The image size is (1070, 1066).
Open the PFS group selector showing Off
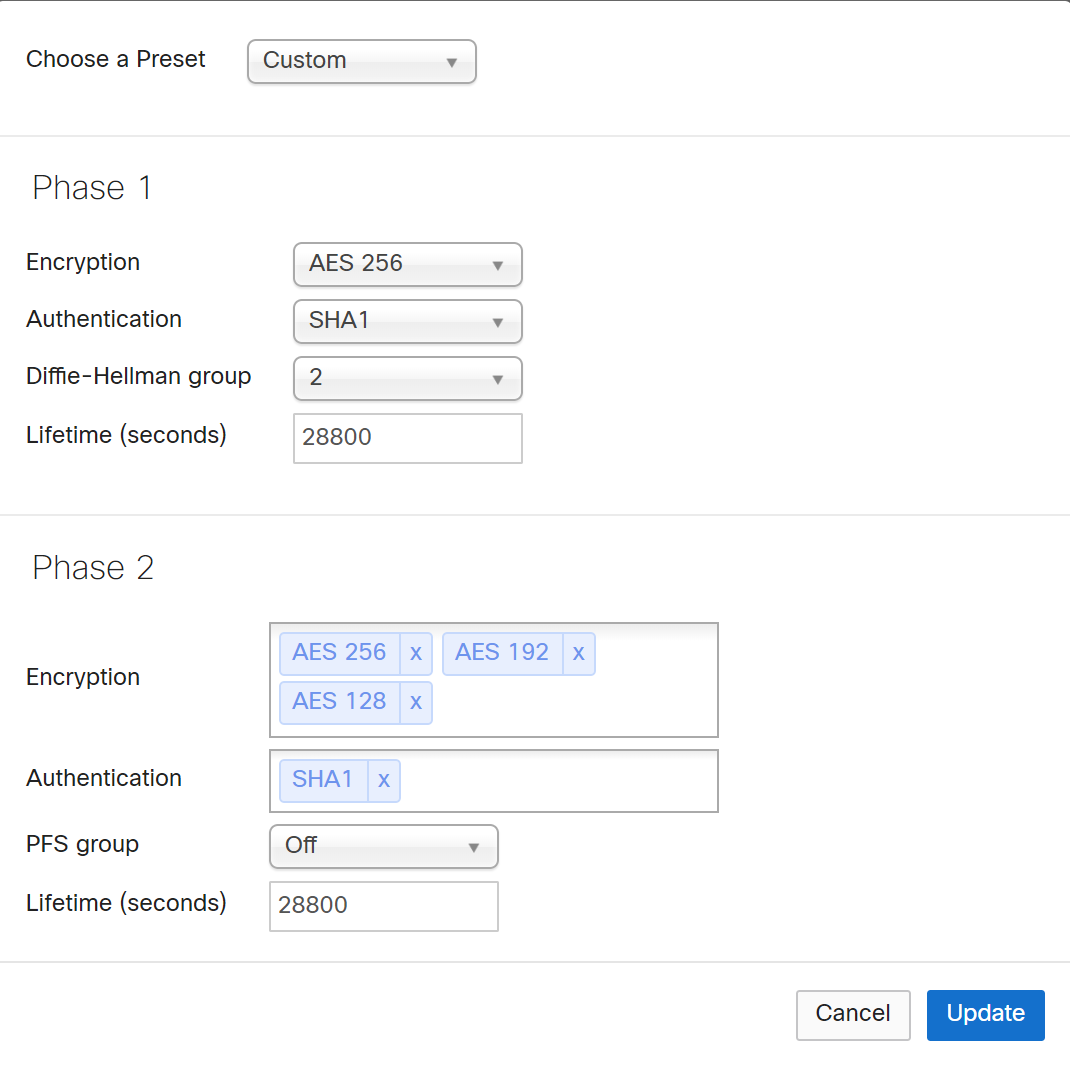point(383,846)
